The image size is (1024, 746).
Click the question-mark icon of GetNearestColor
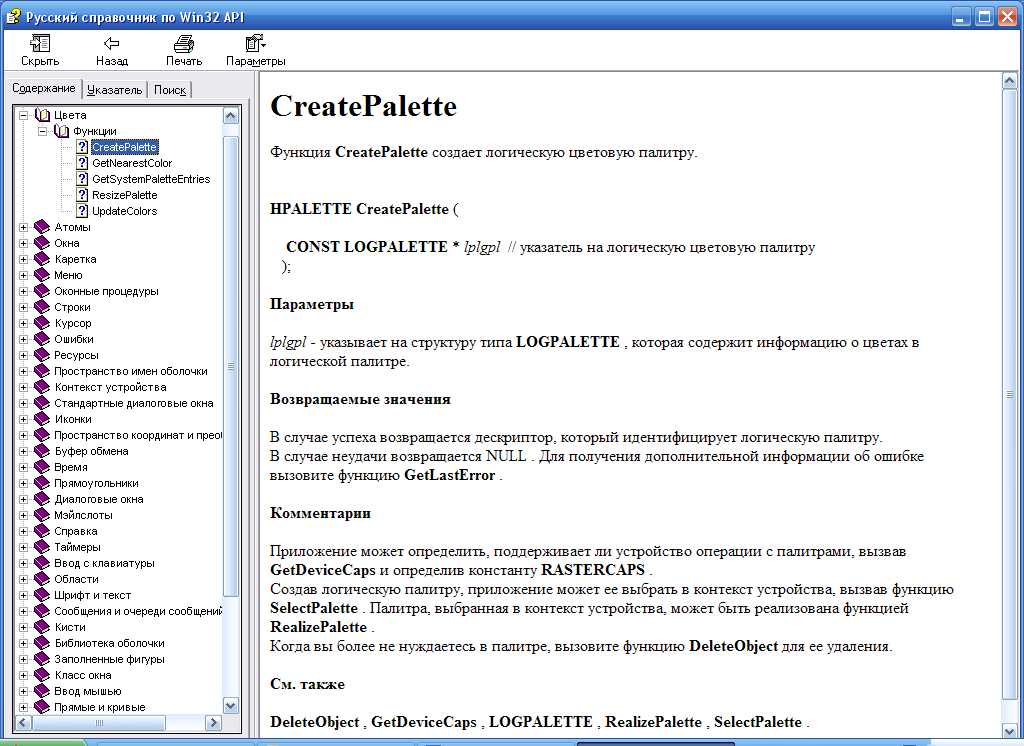click(82, 163)
